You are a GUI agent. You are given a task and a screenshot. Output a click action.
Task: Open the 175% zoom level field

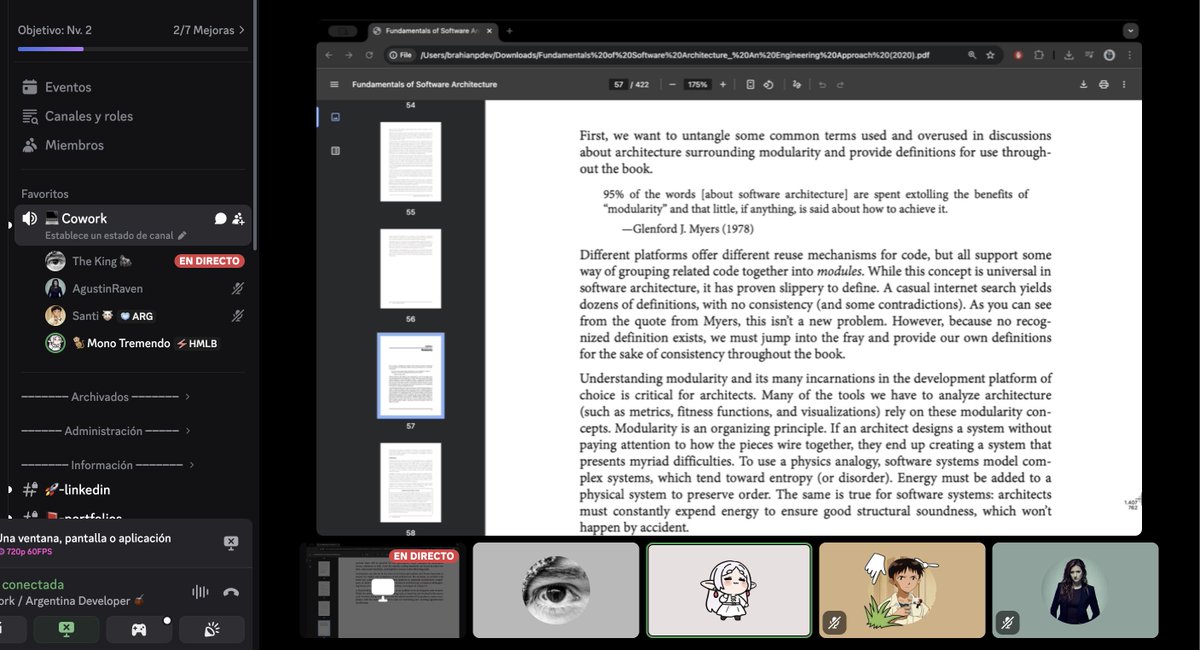tap(697, 85)
